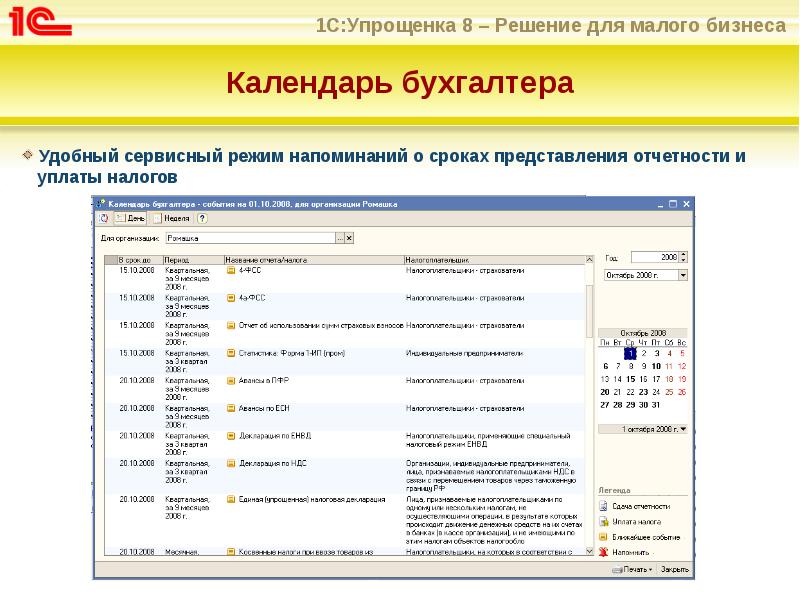Click the organization field containing Ромашка

tap(251, 238)
